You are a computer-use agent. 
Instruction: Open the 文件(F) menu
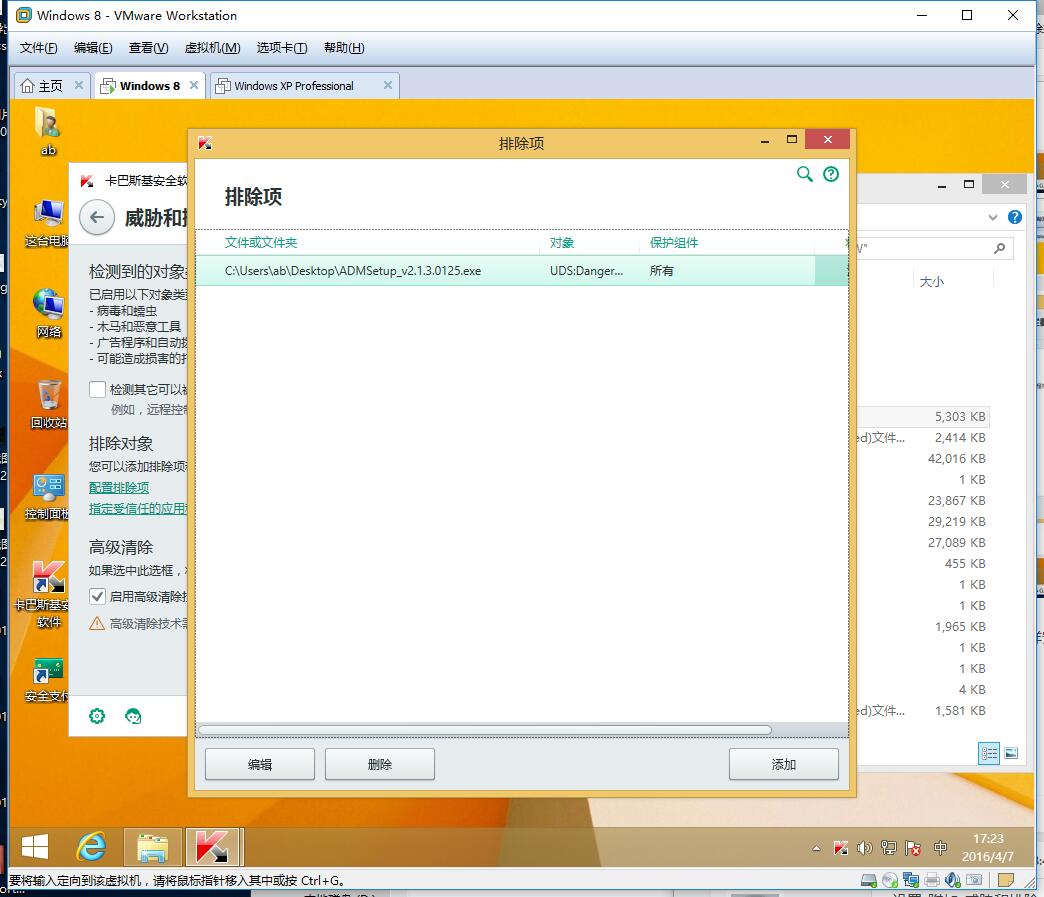tap(39, 48)
